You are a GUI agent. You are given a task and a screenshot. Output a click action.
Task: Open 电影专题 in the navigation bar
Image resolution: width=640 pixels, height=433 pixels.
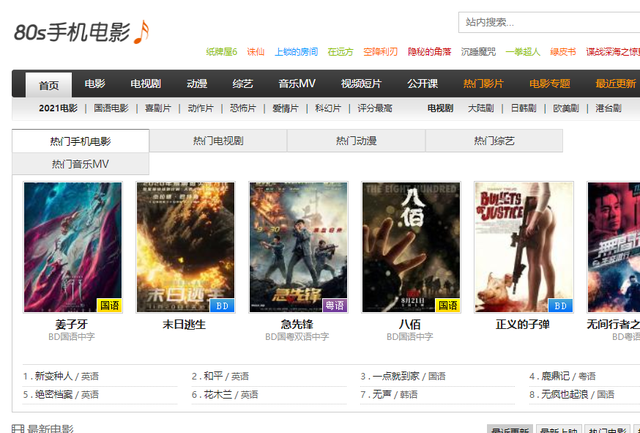tap(549, 84)
